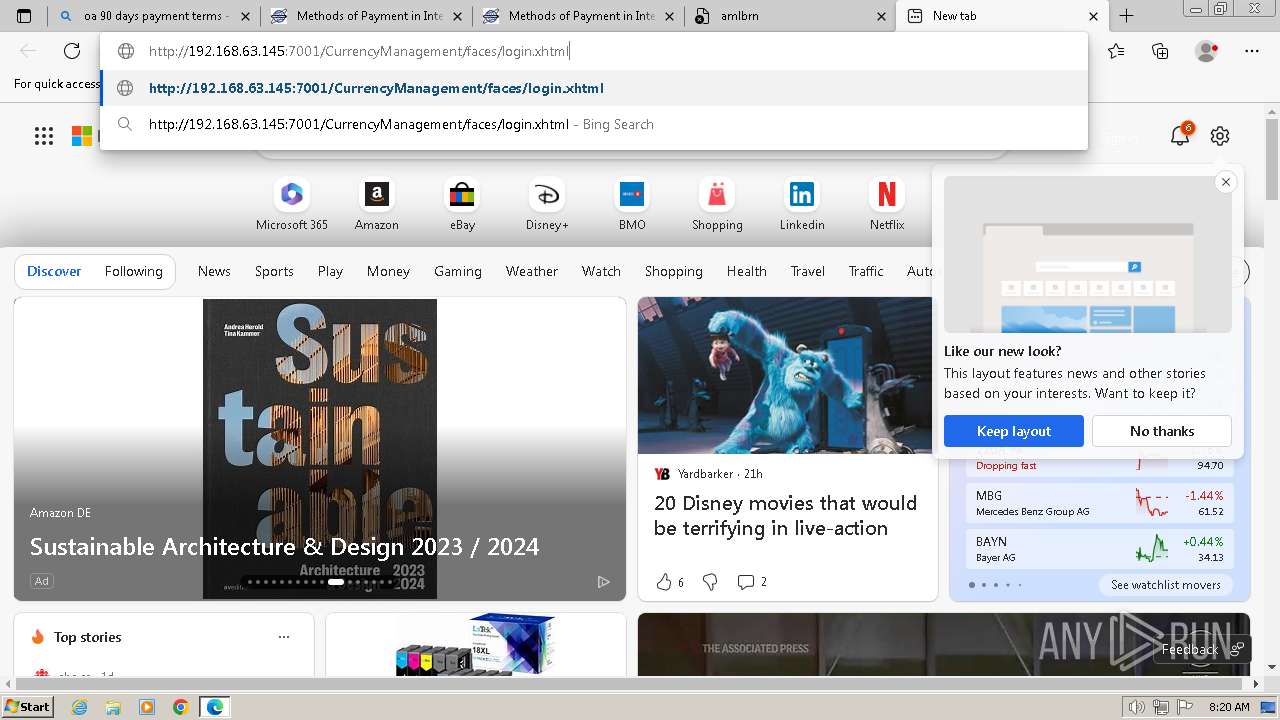Image resolution: width=1280 pixels, height=720 pixels.
Task: Open Amazon quick link
Action: 376,205
